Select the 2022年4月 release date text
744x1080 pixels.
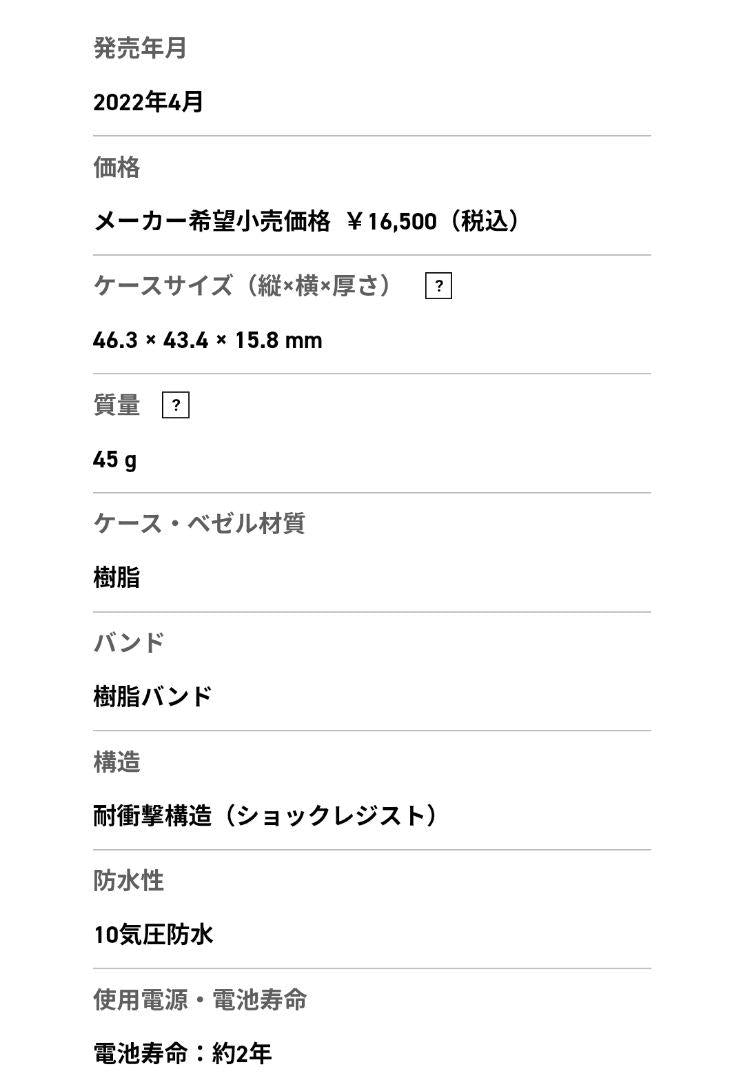point(148,102)
